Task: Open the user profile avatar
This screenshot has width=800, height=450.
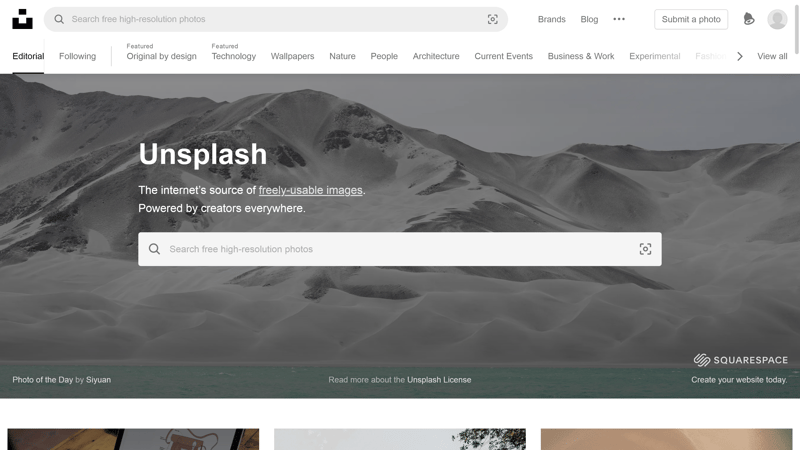Action: pyautogui.click(x=777, y=19)
